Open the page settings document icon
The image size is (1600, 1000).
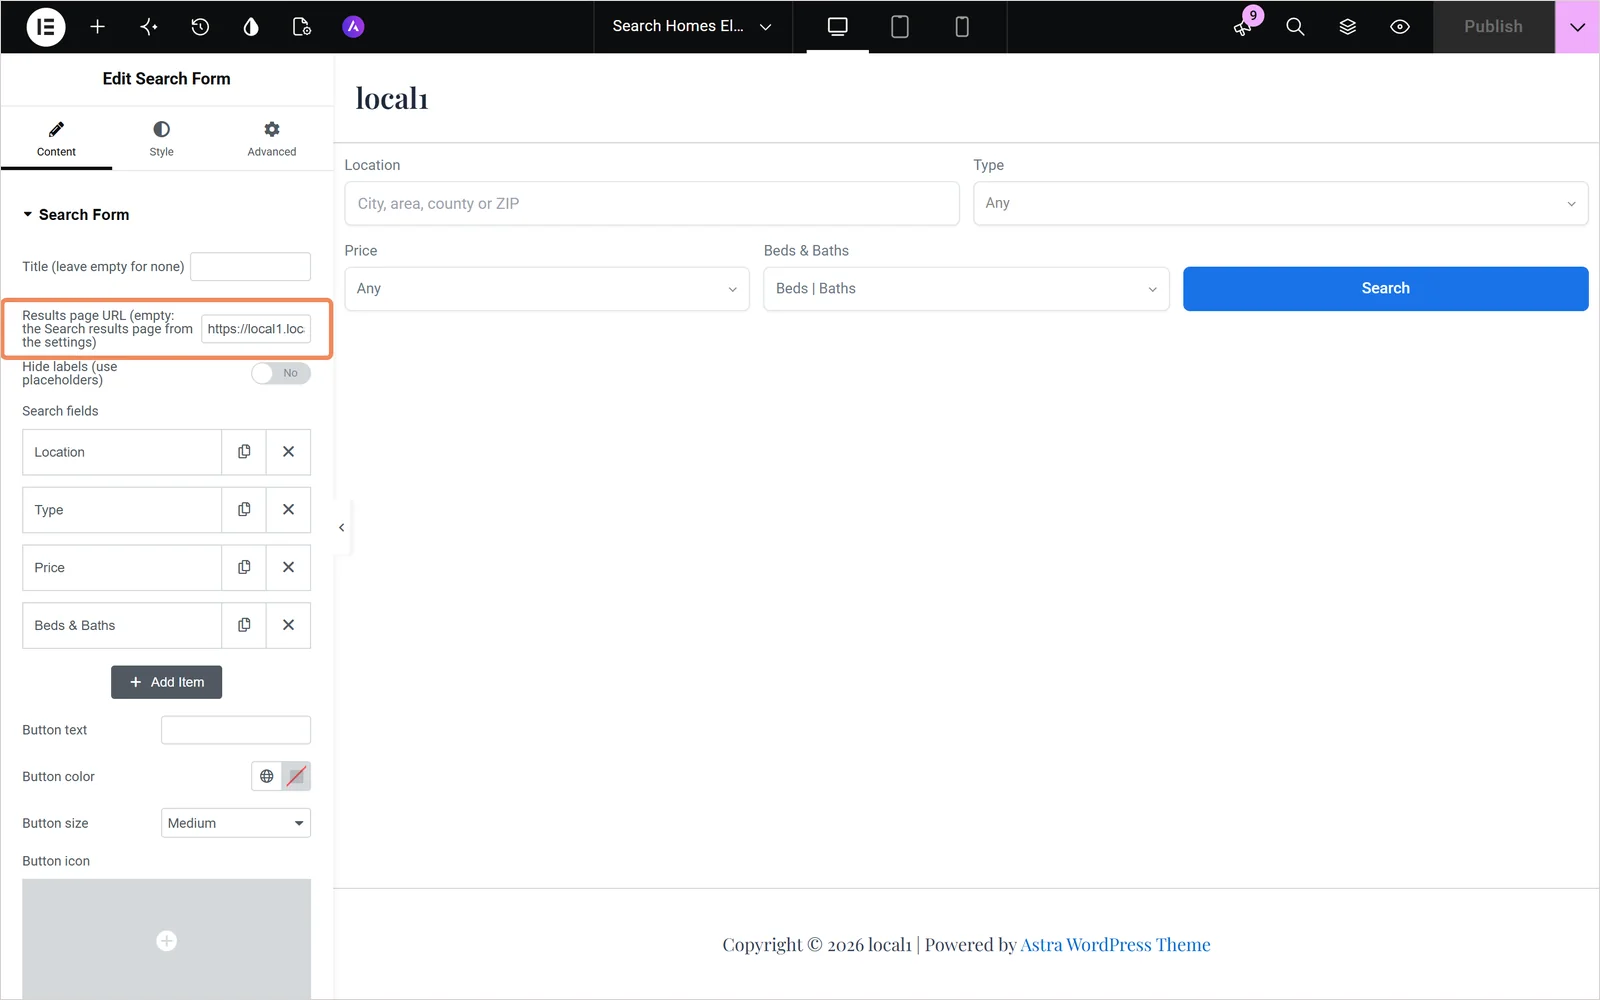[x=302, y=27]
